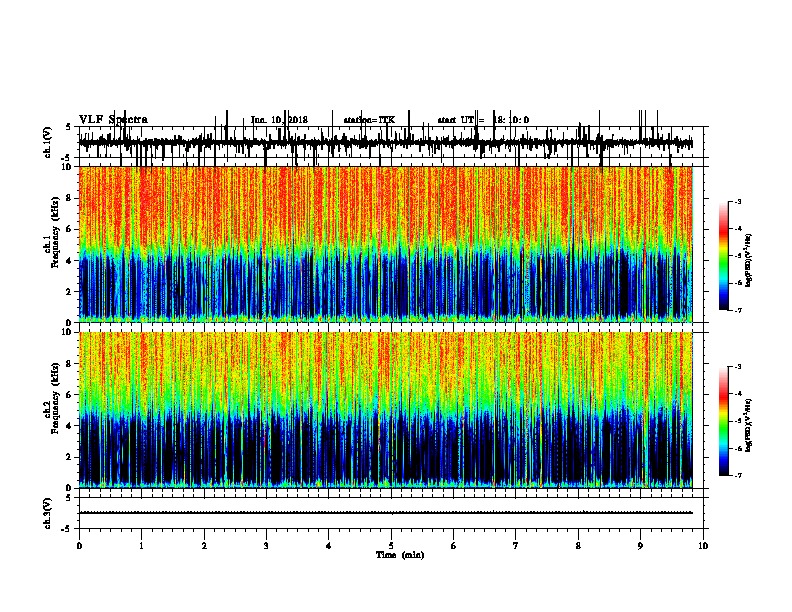Click the "1" minute tick label on time axis
The height and width of the screenshot is (612, 792).
pyautogui.click(x=141, y=545)
